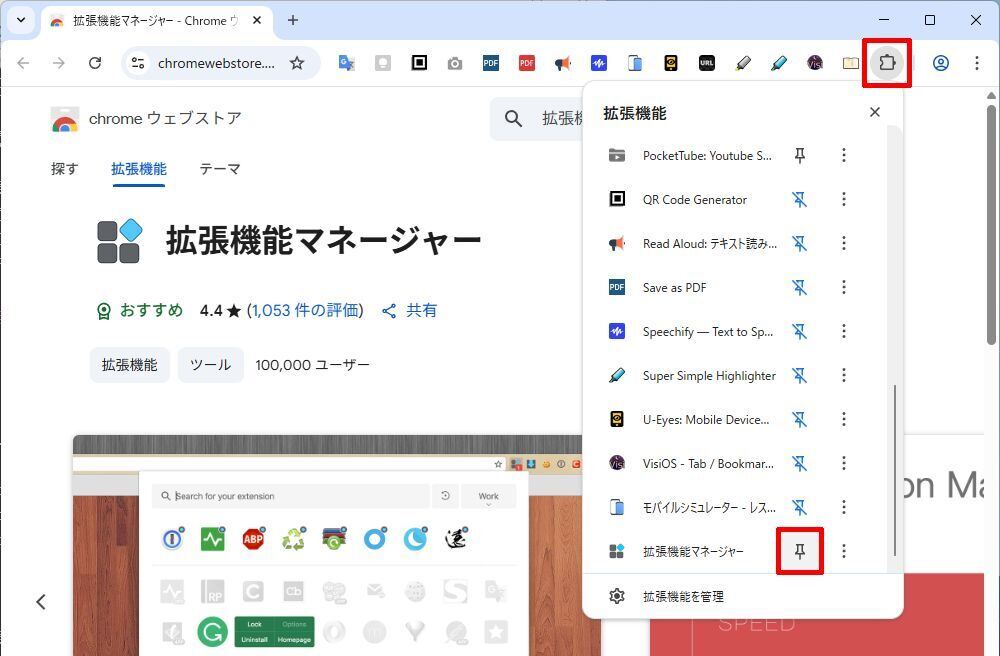The height and width of the screenshot is (656, 1000).
Task: Show previous screenshot with left arrow
Action: coord(41,601)
